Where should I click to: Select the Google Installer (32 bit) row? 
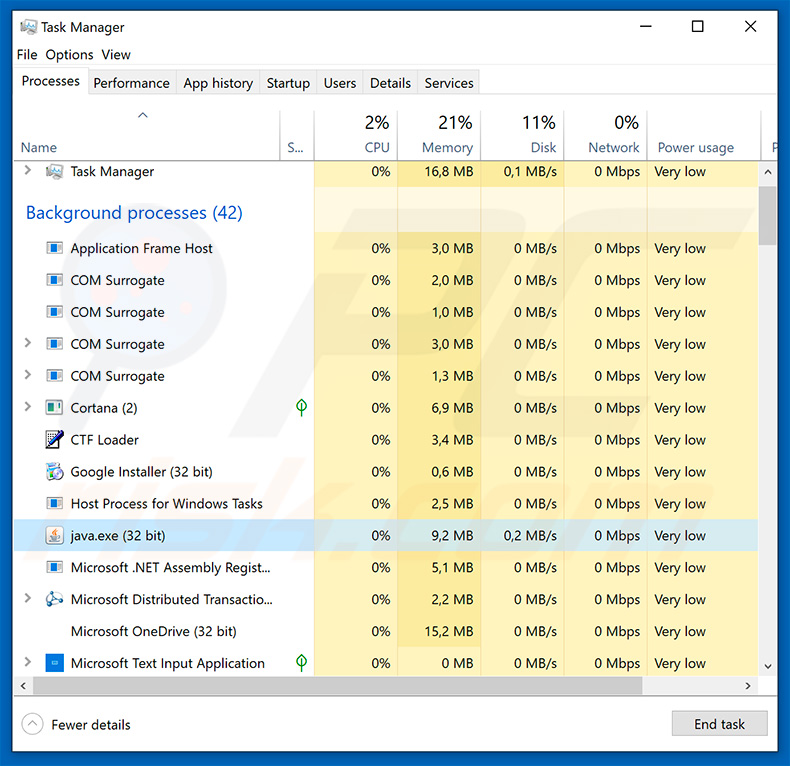pos(386,472)
